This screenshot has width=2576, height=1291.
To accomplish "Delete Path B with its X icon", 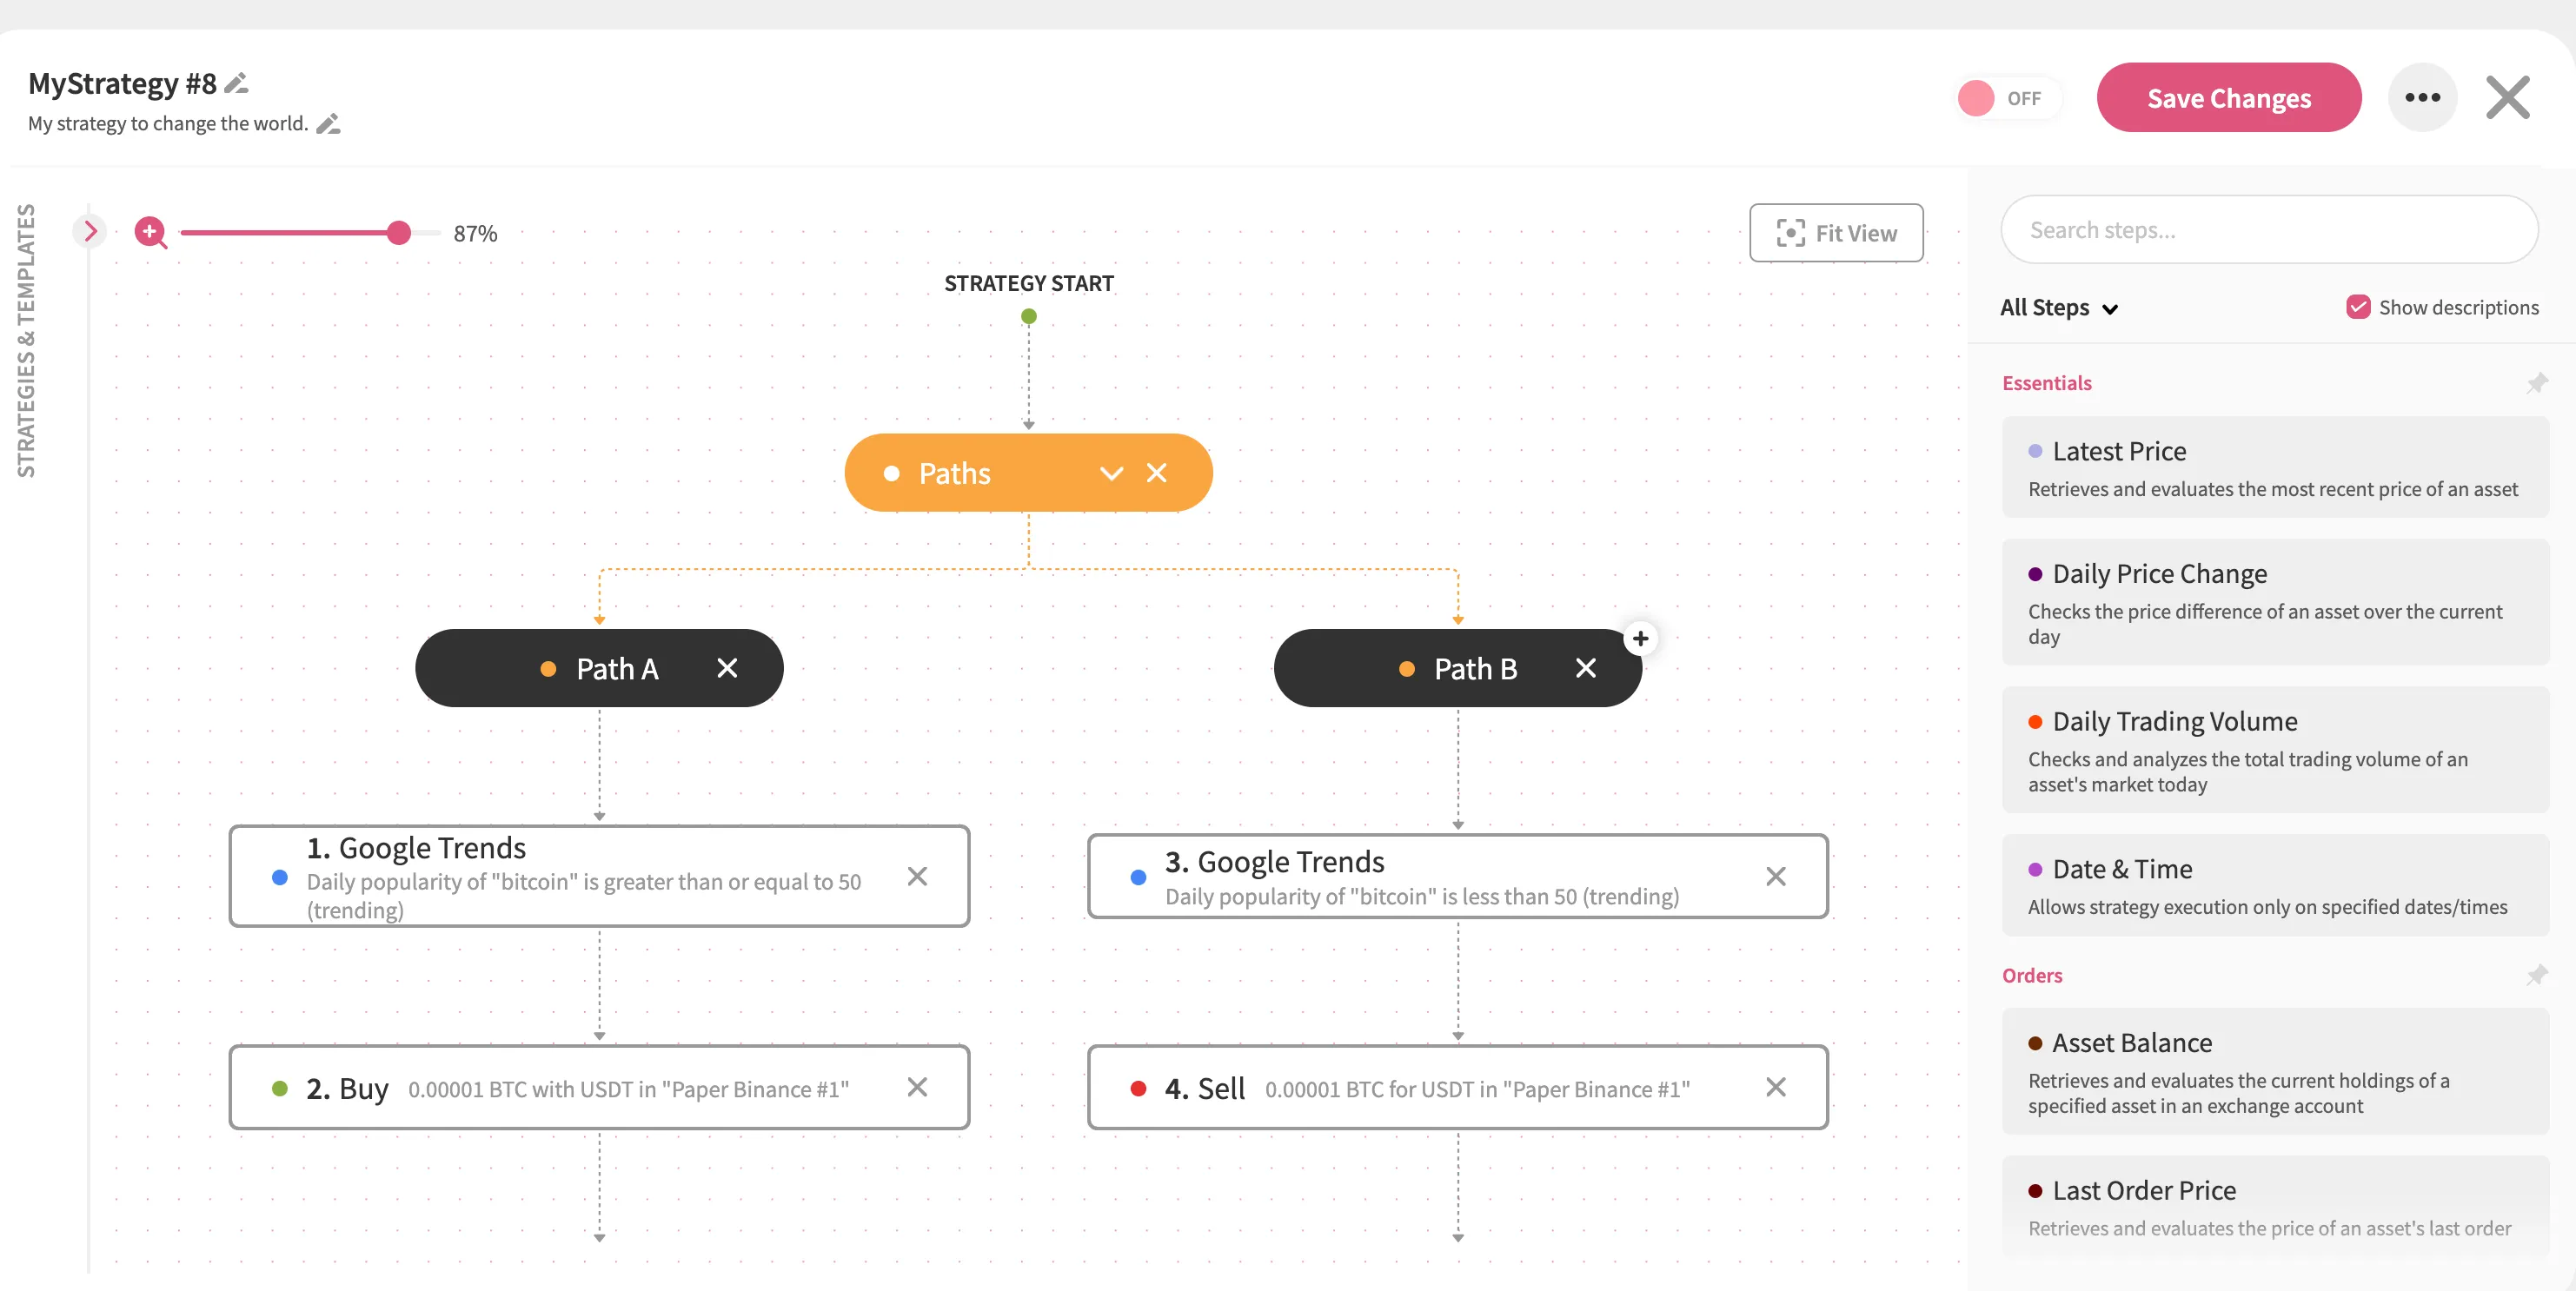I will 1586,668.
